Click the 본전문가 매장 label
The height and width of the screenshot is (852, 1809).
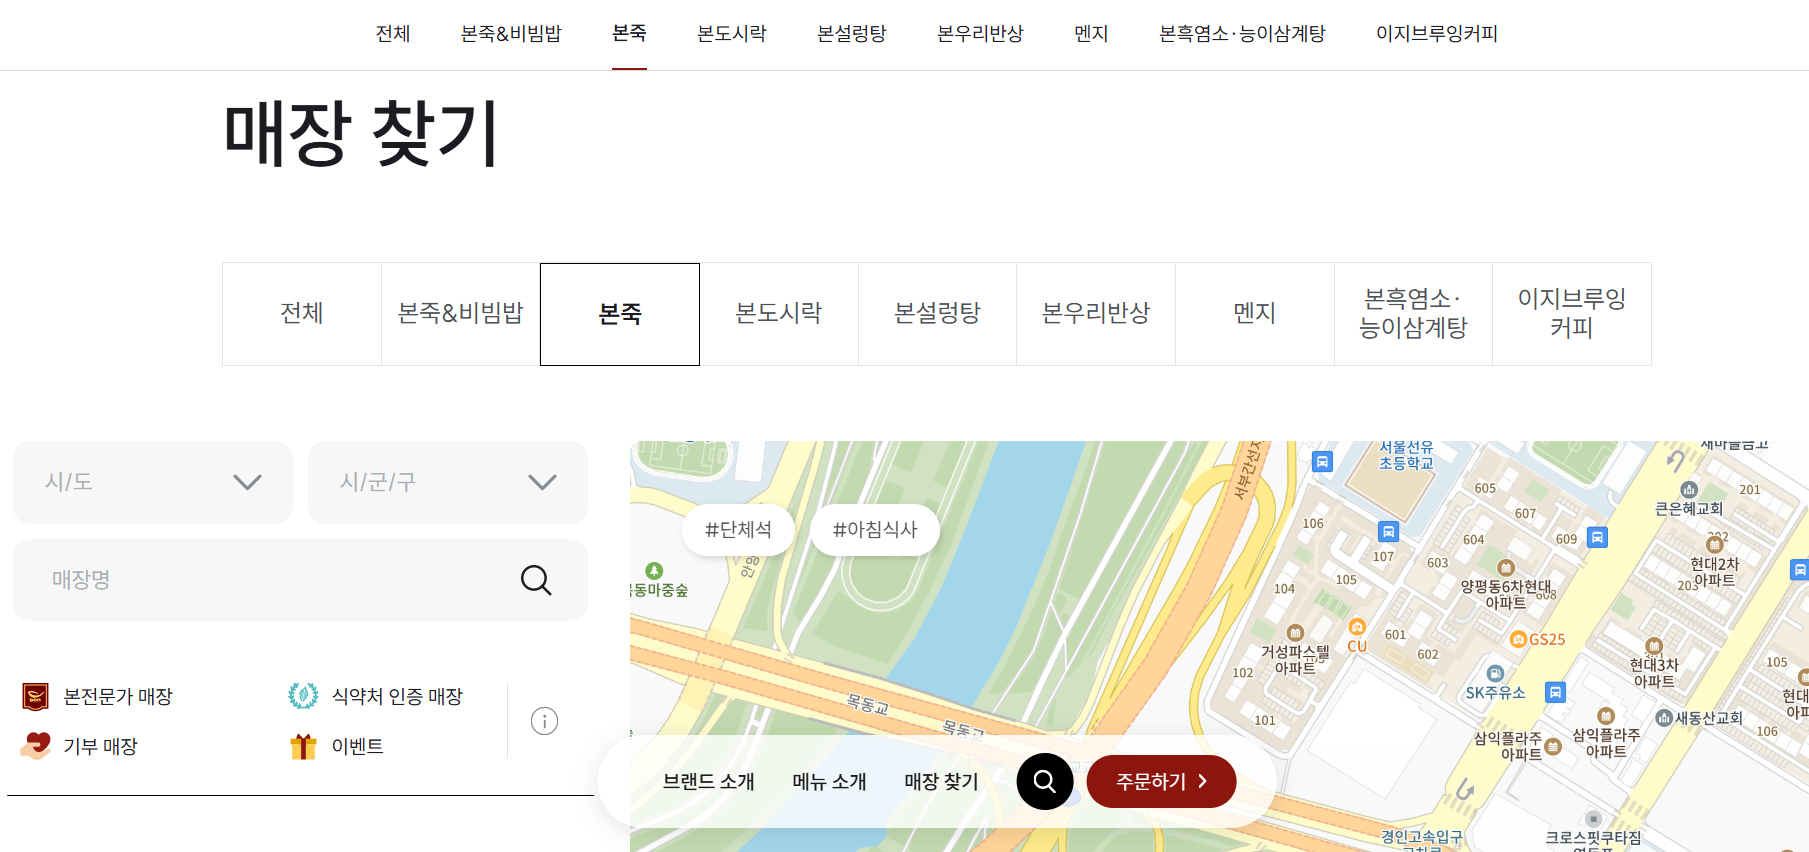tap(118, 696)
